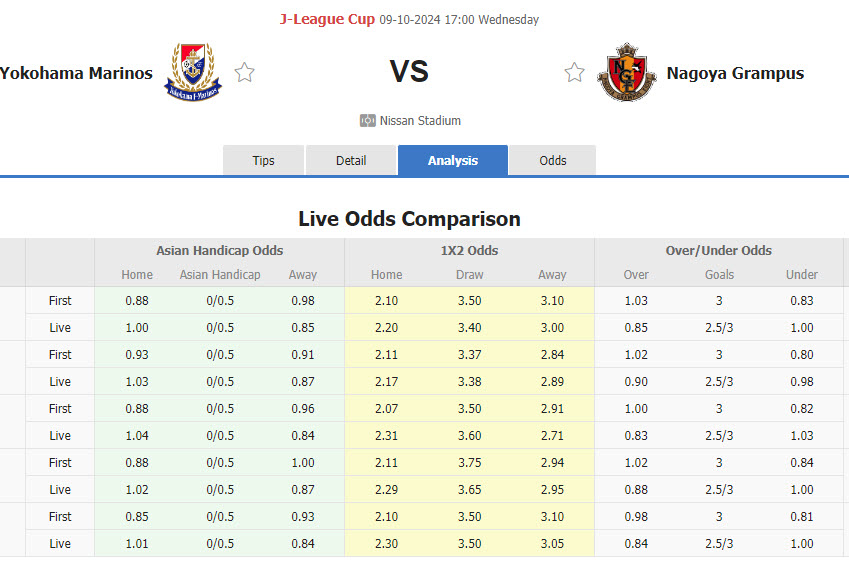Click over odds 0.88
849x566 pixels.
coord(636,490)
